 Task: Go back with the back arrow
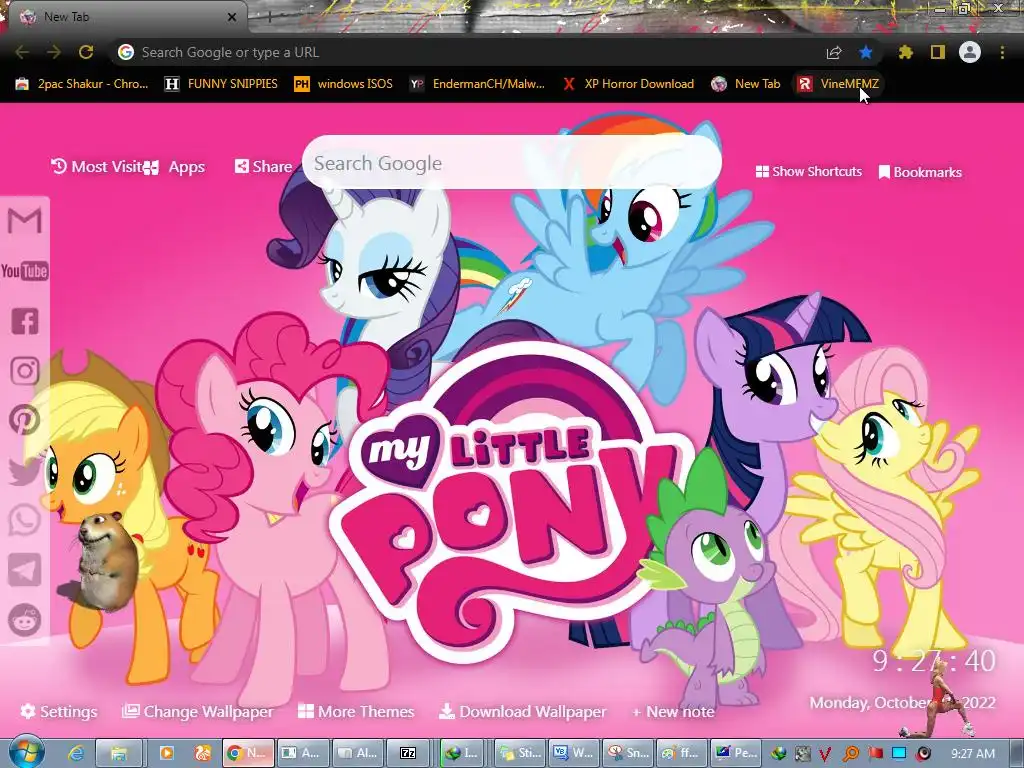tap(22, 52)
